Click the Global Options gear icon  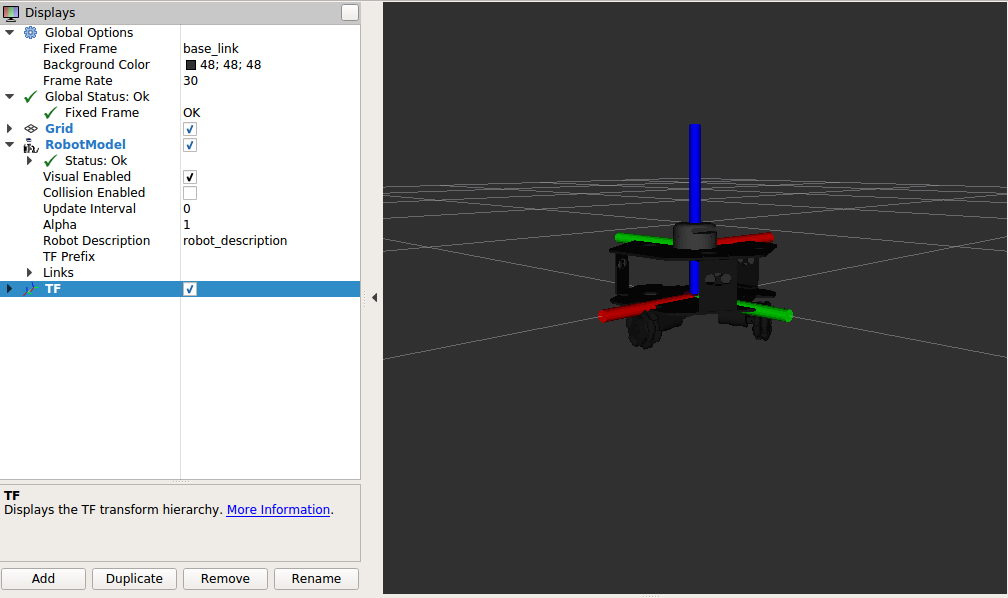[x=30, y=32]
